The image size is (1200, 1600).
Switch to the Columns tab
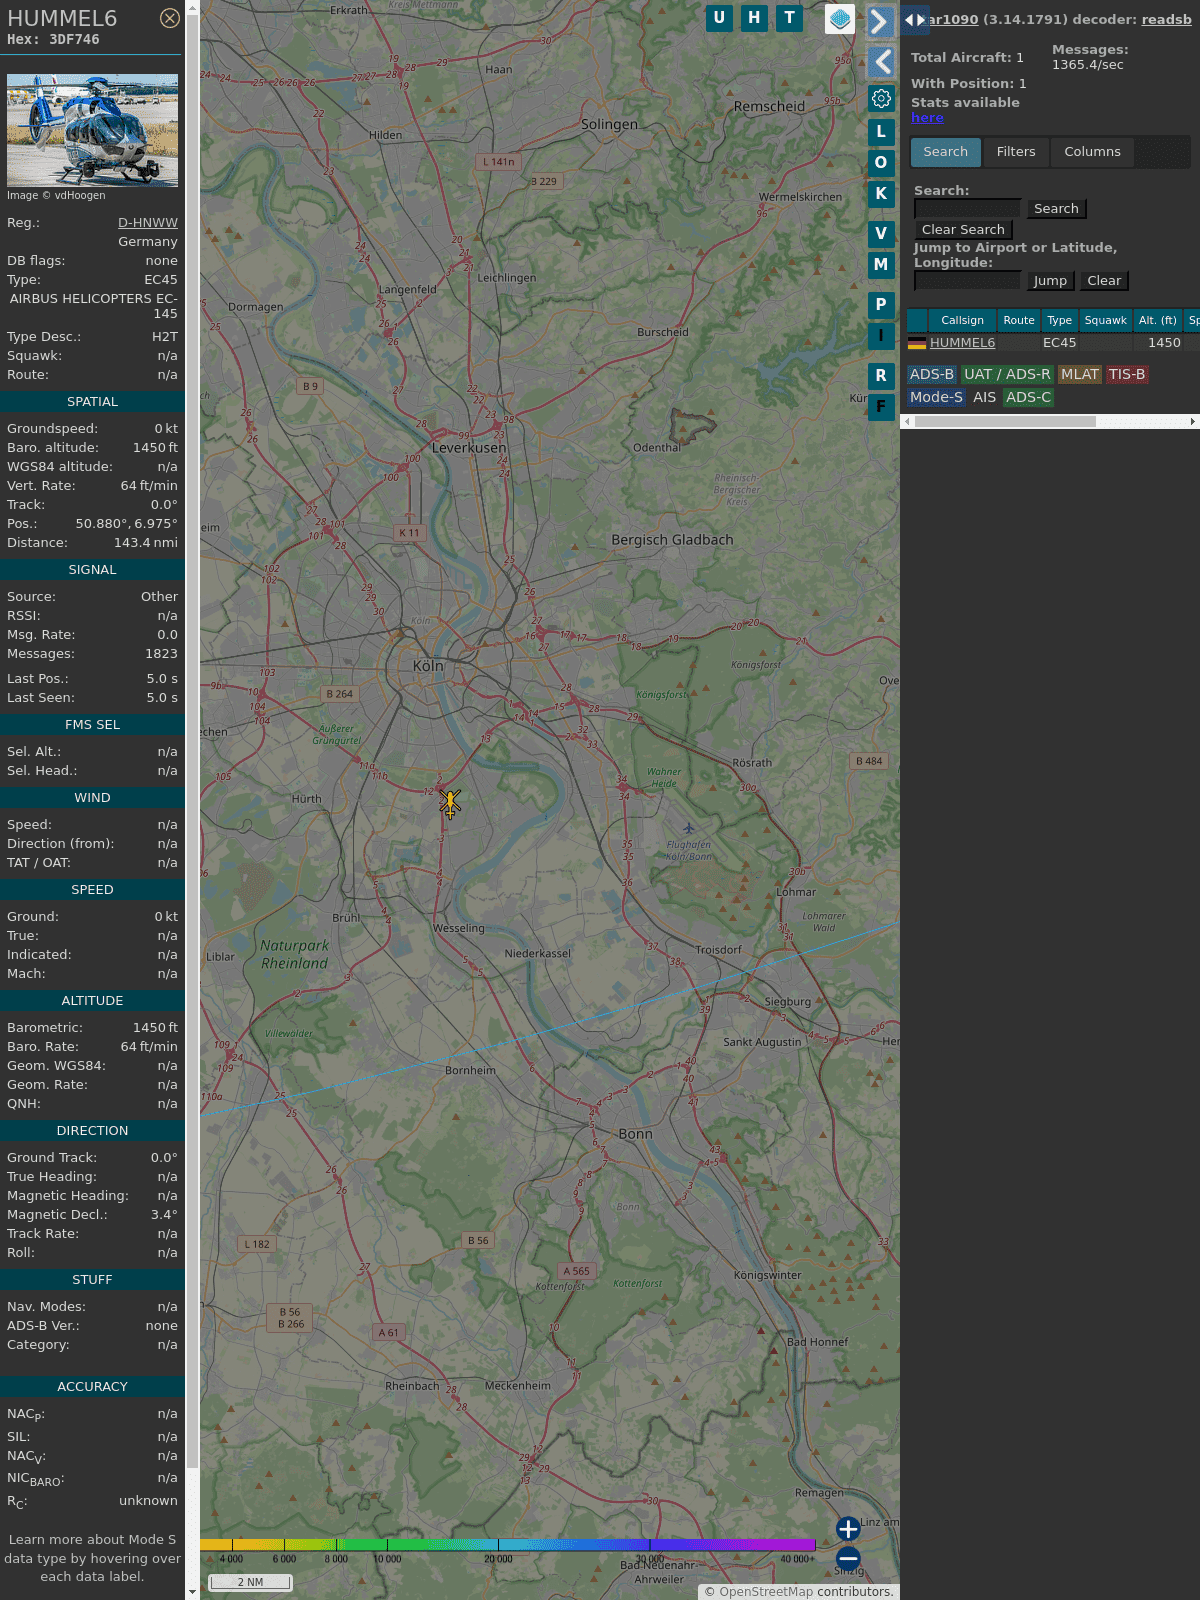[1092, 152]
